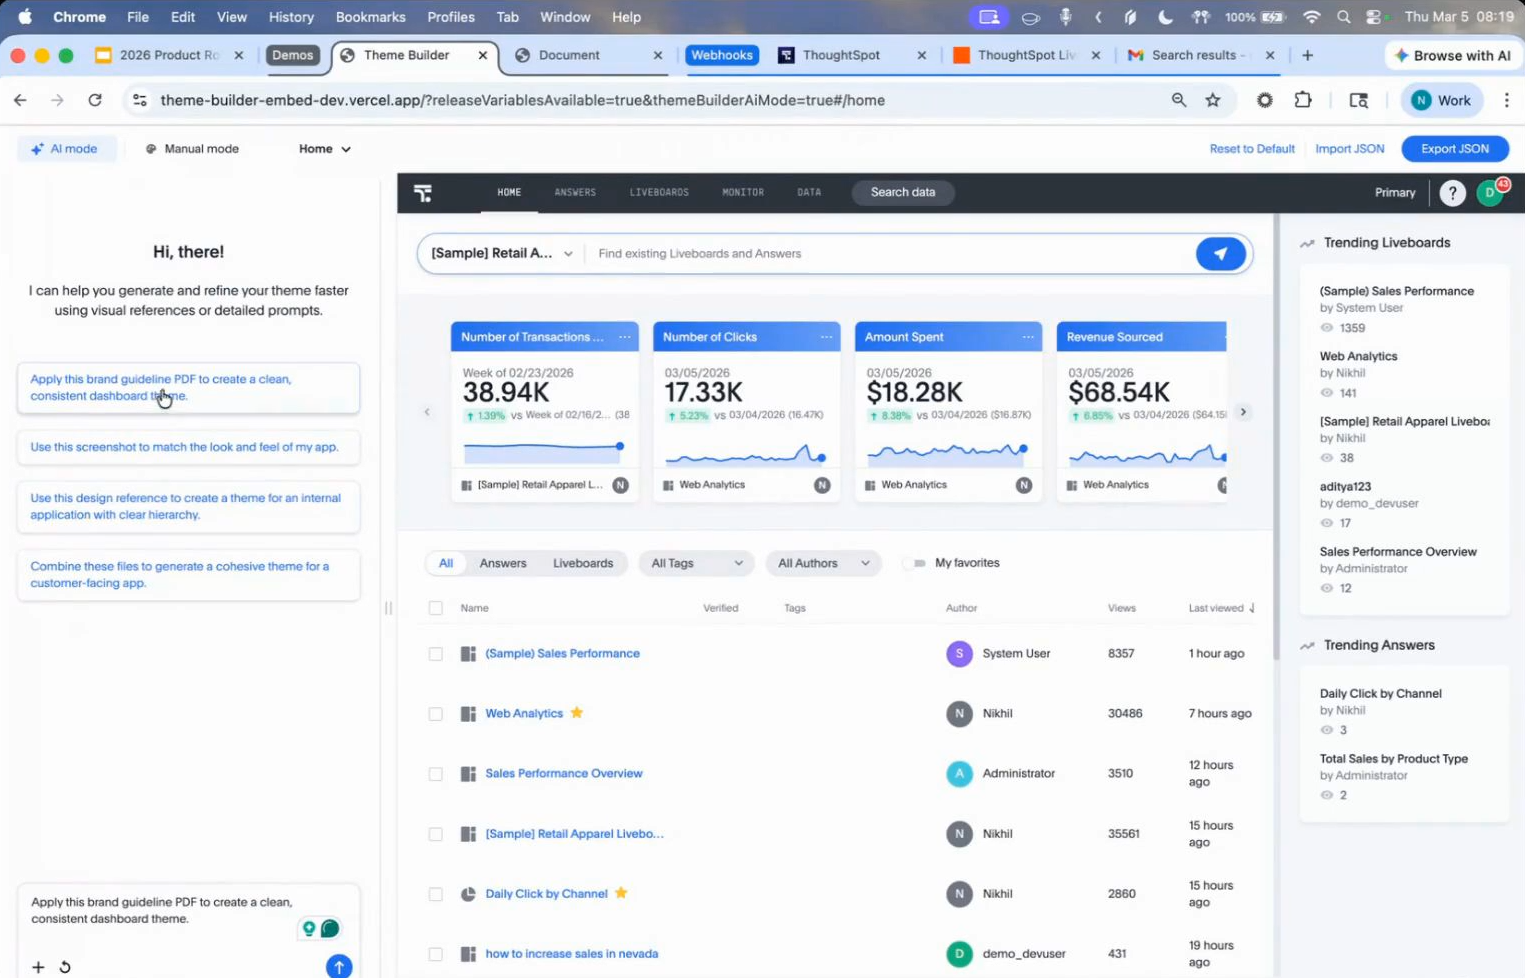Open the help question mark icon
Image resolution: width=1525 pixels, height=978 pixels.
[x=1451, y=193]
